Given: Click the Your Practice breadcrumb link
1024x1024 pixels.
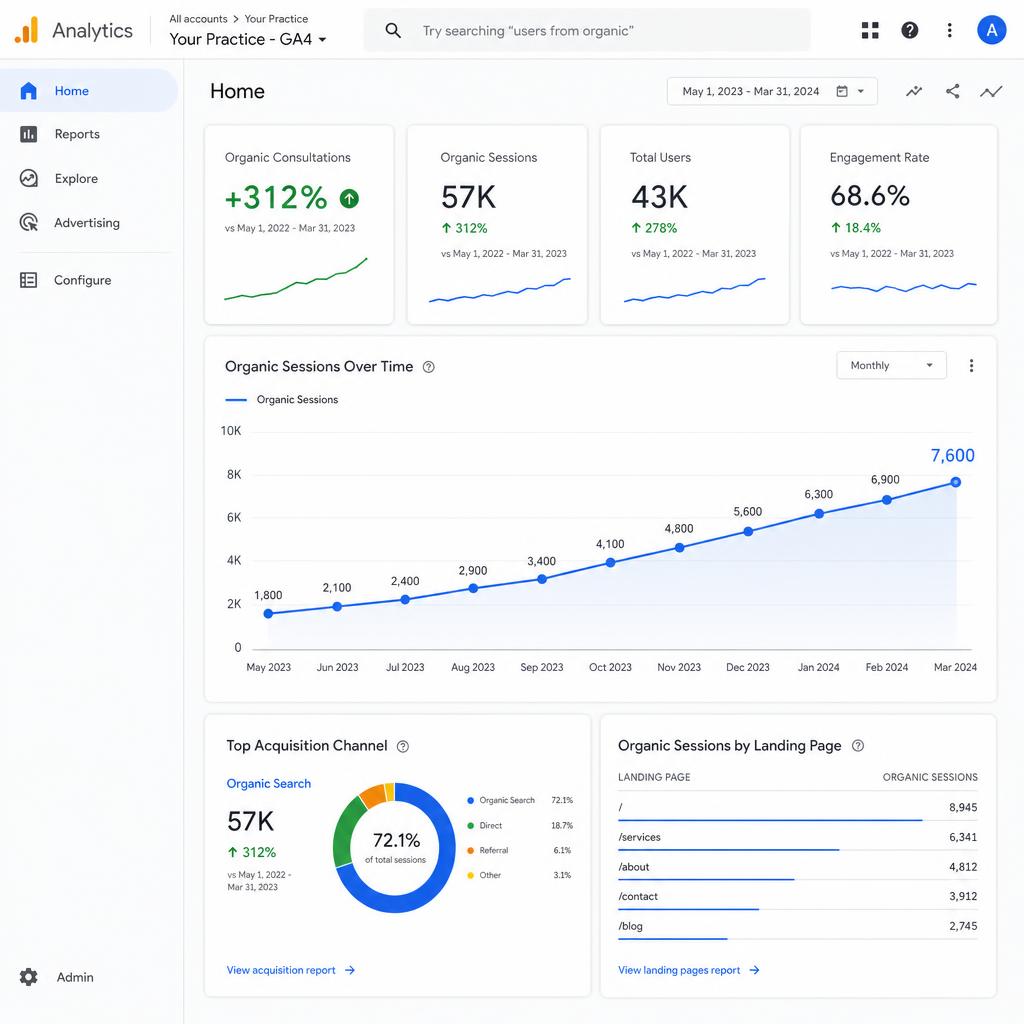Looking at the screenshot, I should point(276,19).
